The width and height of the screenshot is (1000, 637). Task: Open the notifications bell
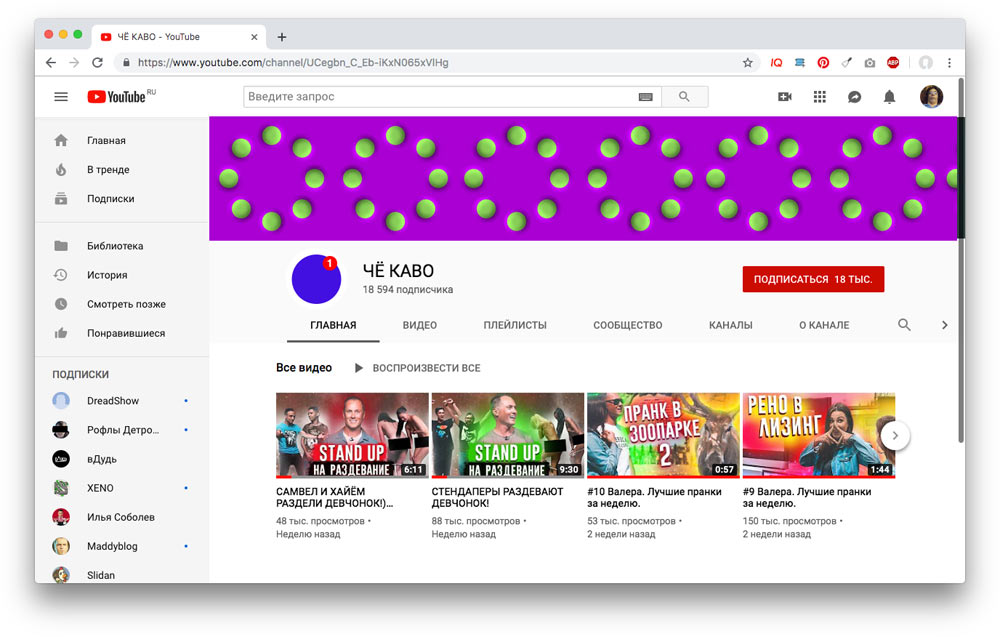click(x=889, y=97)
